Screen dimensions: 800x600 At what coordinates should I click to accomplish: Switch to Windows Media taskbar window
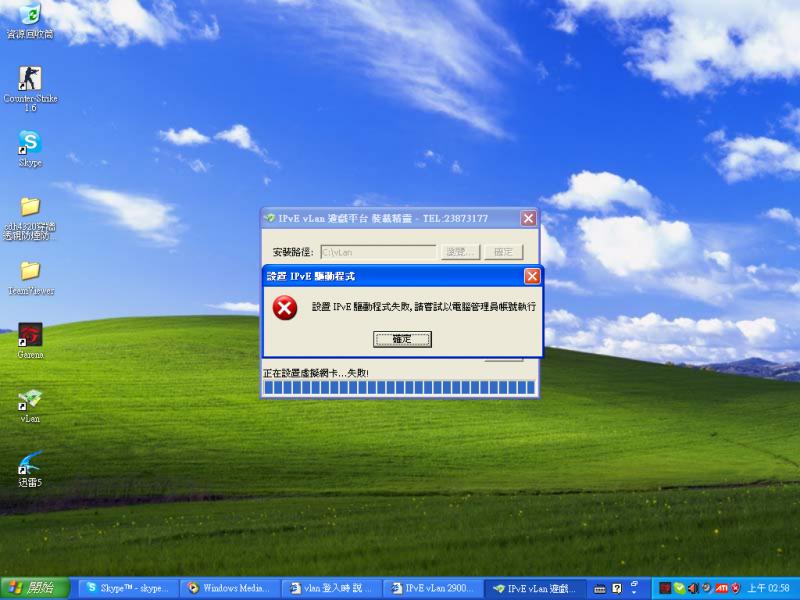tap(231, 588)
